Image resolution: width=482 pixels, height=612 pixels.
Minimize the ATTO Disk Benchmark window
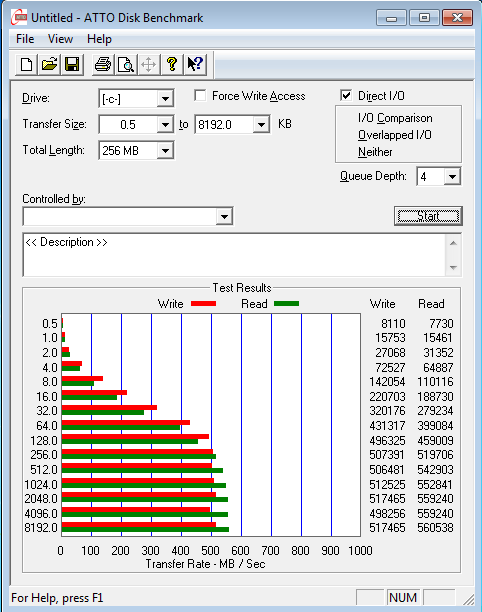(x=391, y=18)
